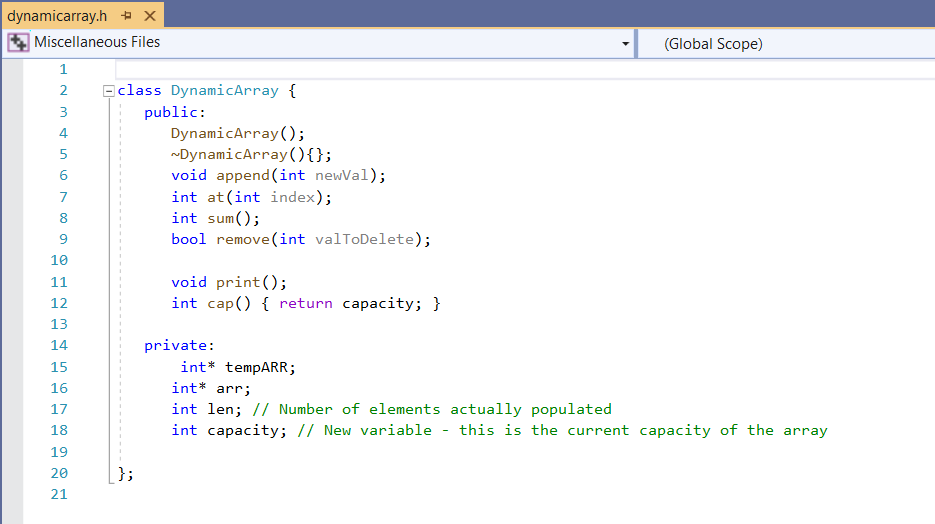The image size is (935, 524).
Task: Click 'DynamicArray' class name on line 2
Action: click(225, 91)
